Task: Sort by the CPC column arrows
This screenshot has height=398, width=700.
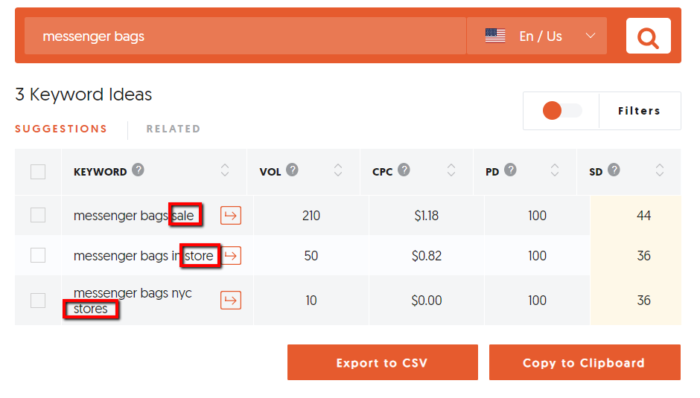Action: tap(451, 170)
